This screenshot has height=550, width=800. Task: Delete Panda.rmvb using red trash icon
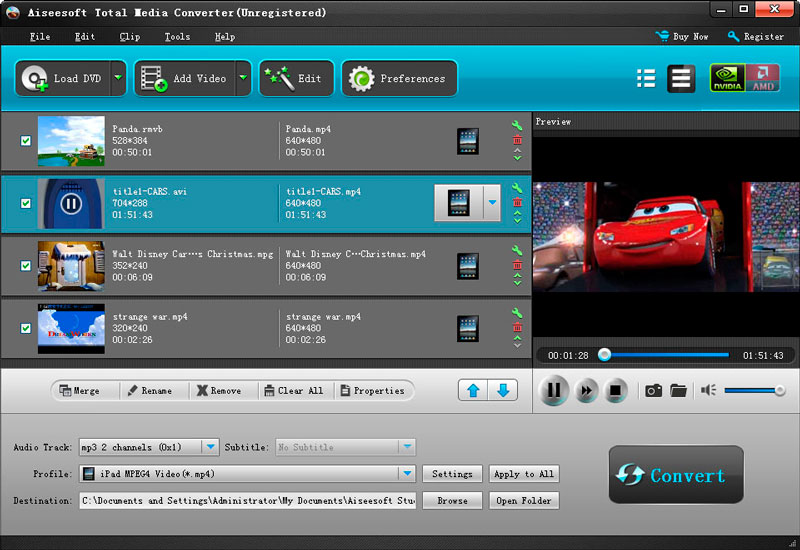(517, 141)
